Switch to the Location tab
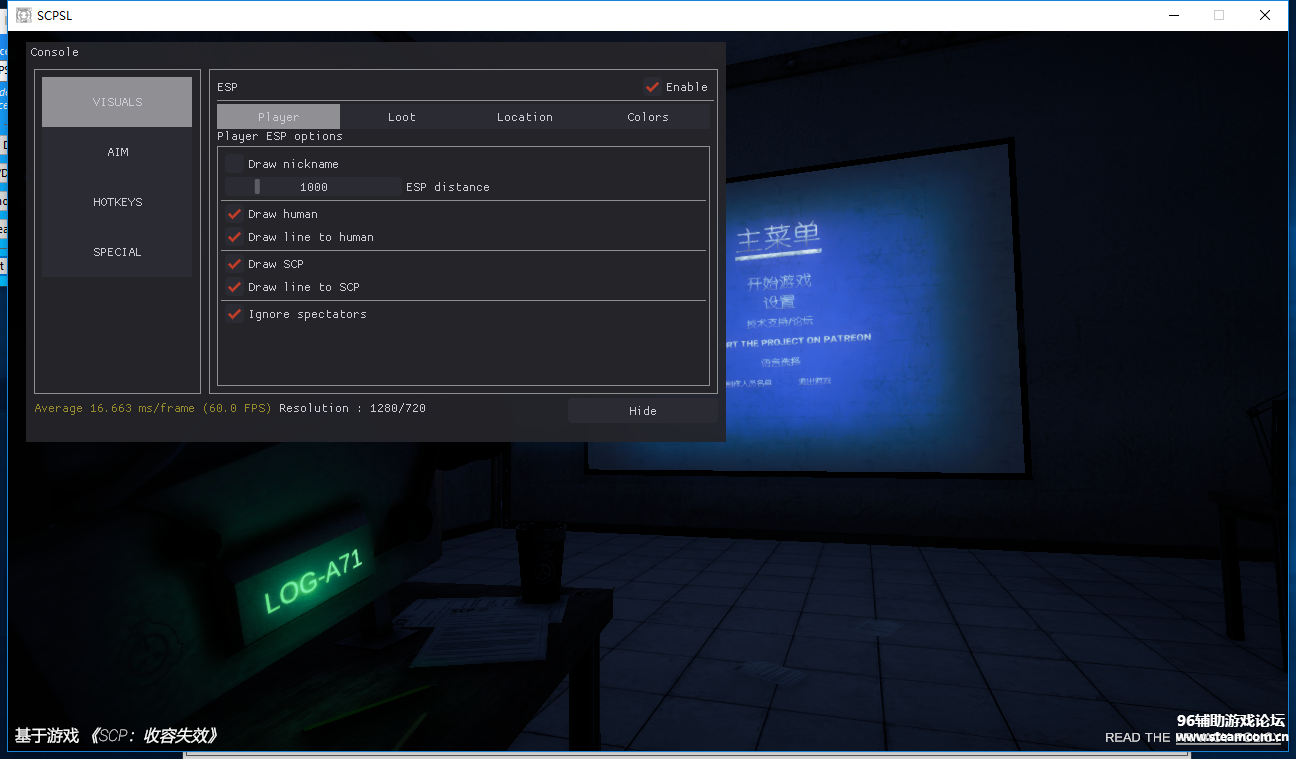 point(525,117)
